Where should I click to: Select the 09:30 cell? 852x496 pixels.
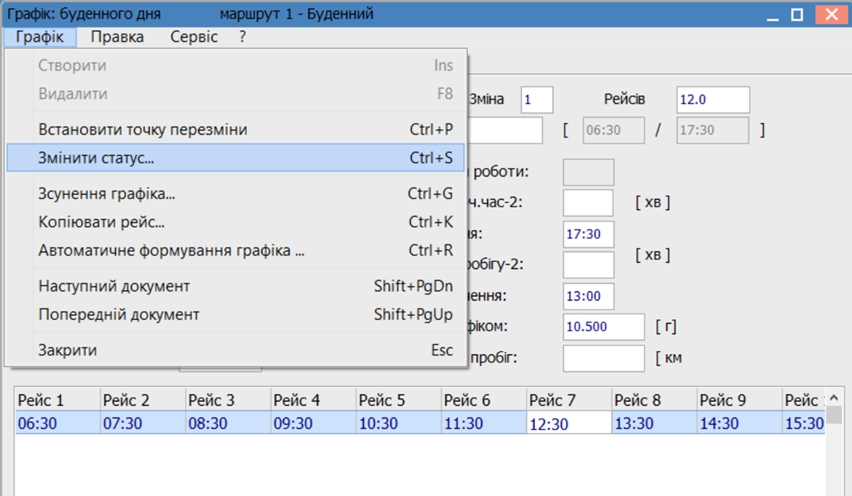(x=314, y=423)
